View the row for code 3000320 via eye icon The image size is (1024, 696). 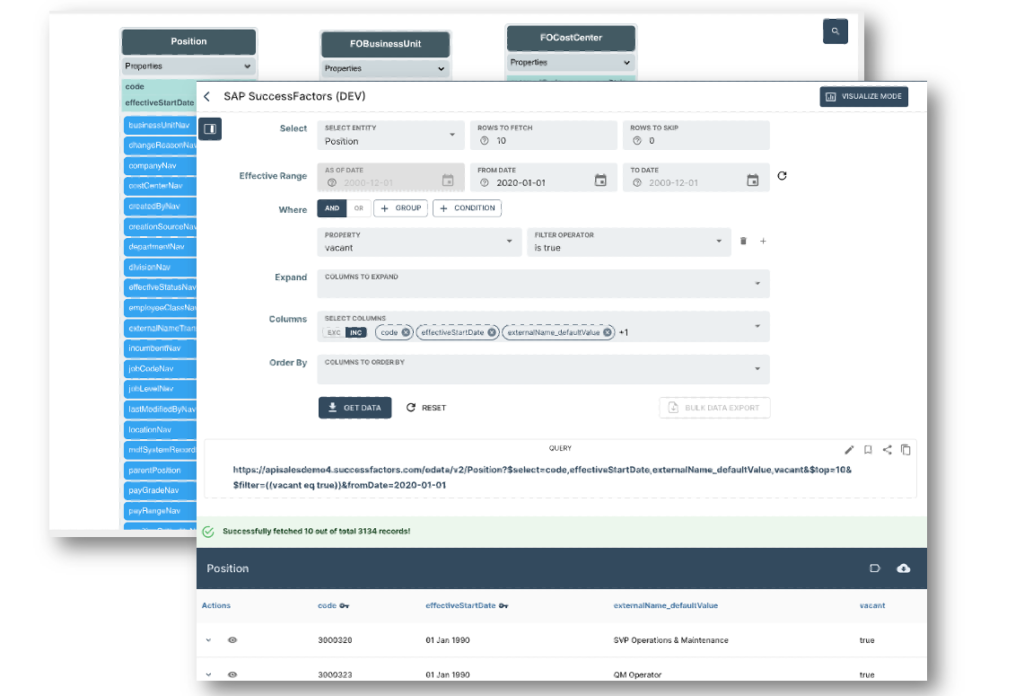click(x=233, y=640)
